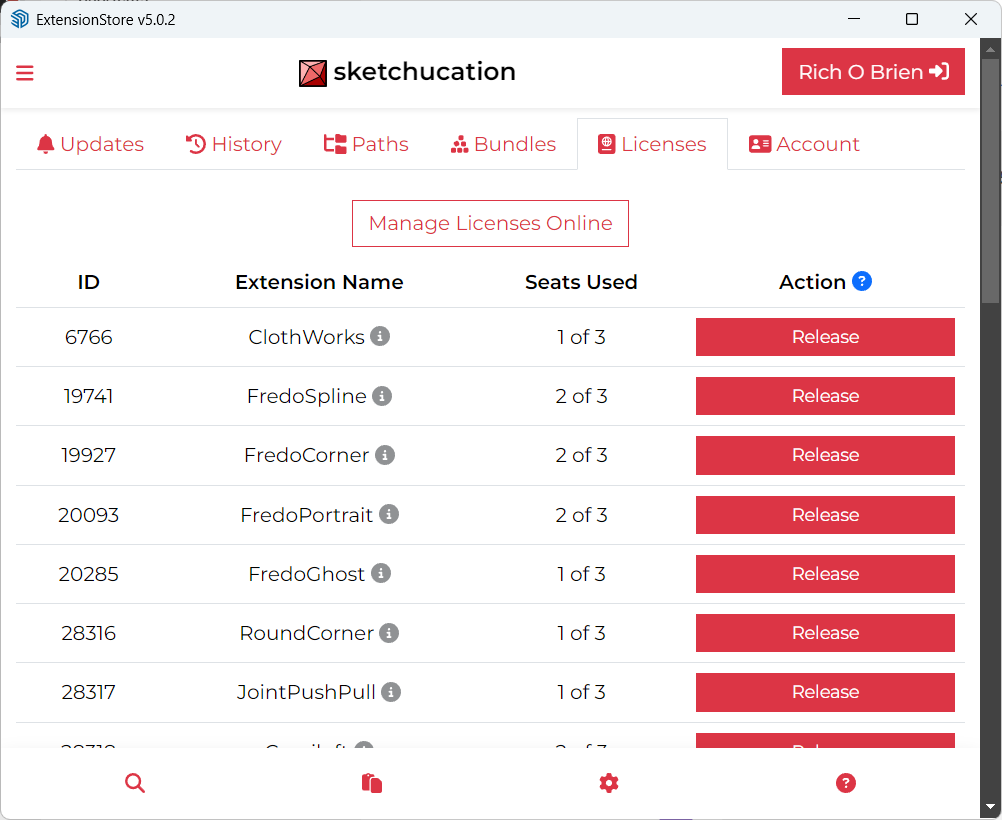1002x820 pixels.
Task: Click the FredoPortrait info icon
Action: tap(389, 514)
